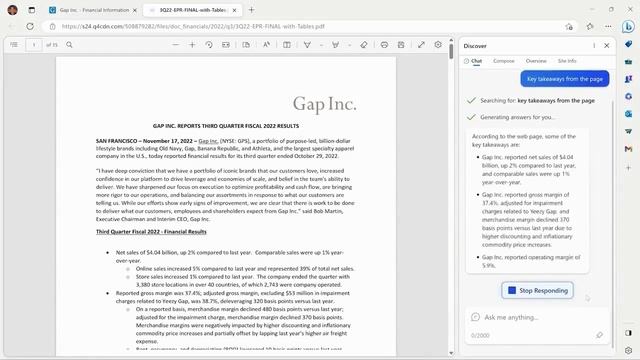Click 'Generating answers for you...' status text
640x360 pixels.
(518, 117)
